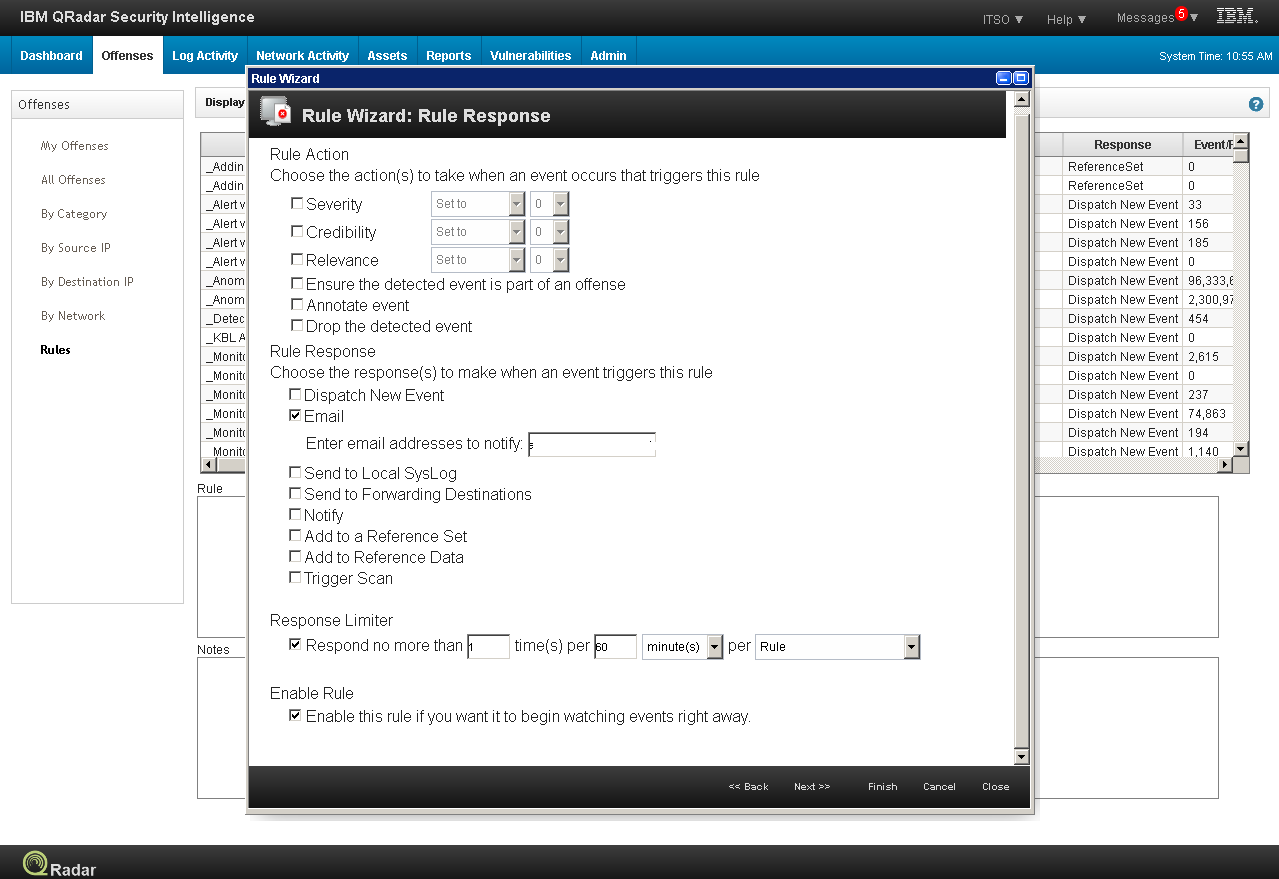Click the Finish button
The width and height of the screenshot is (1279, 879).
[882, 786]
